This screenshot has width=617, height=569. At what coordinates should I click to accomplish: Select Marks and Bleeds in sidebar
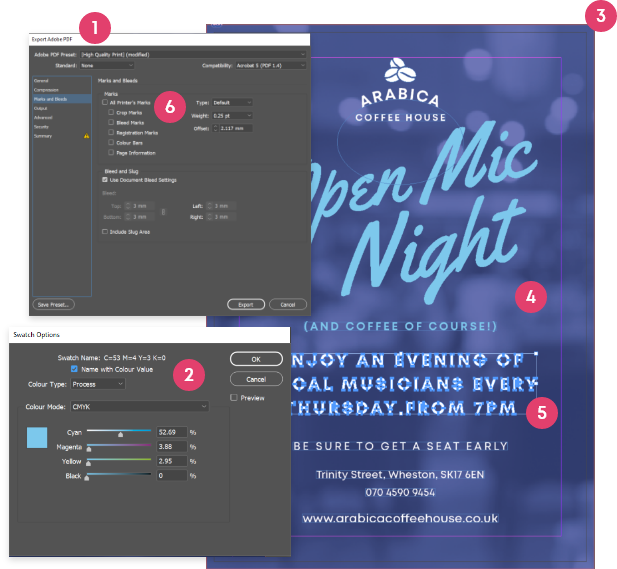point(62,99)
